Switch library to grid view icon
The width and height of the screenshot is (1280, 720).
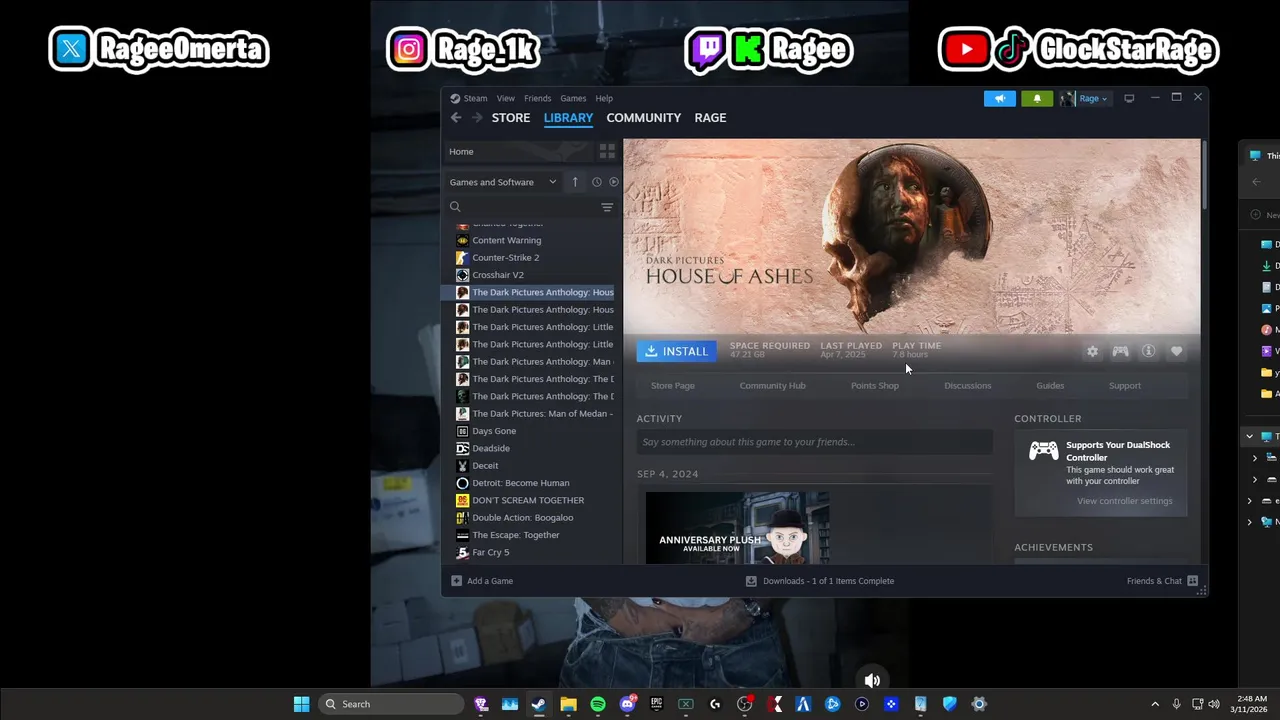607,151
